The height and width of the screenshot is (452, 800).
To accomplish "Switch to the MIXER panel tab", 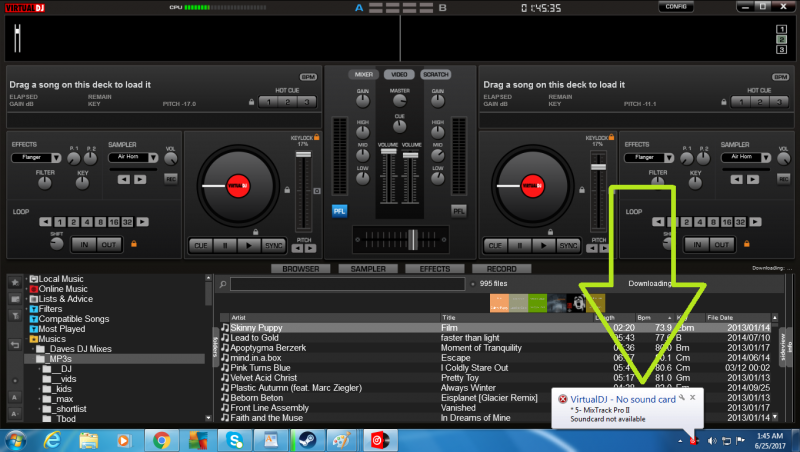I will click(364, 74).
